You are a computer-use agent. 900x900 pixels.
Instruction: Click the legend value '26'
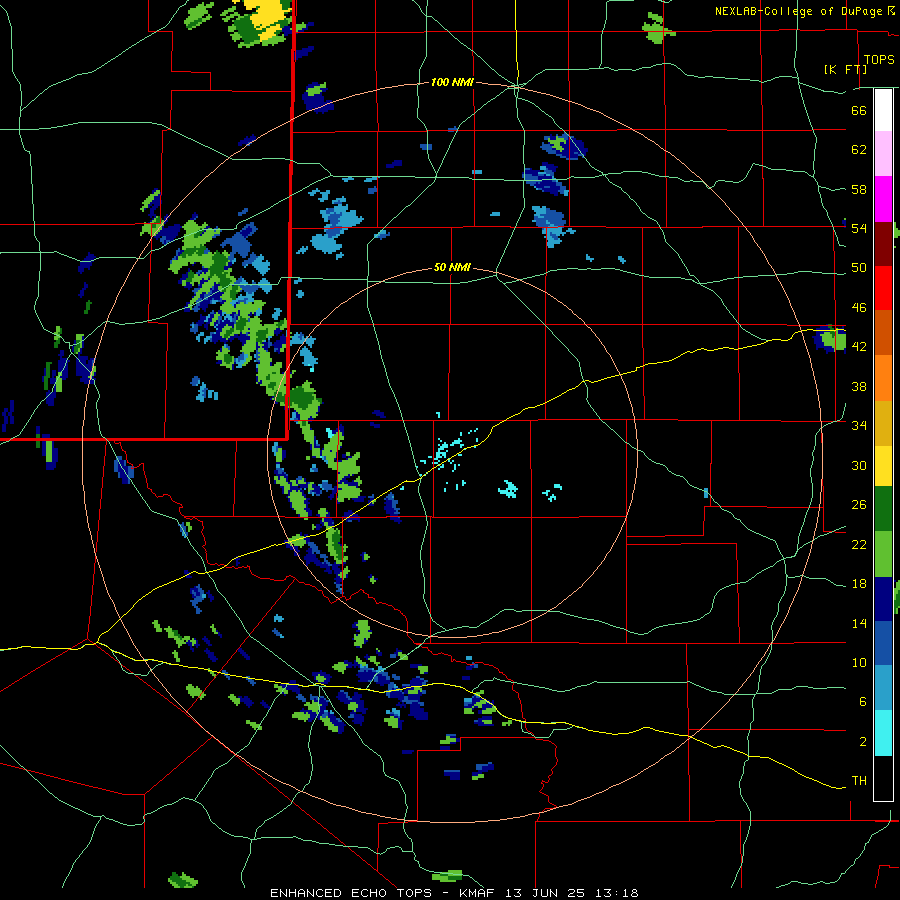(x=859, y=505)
